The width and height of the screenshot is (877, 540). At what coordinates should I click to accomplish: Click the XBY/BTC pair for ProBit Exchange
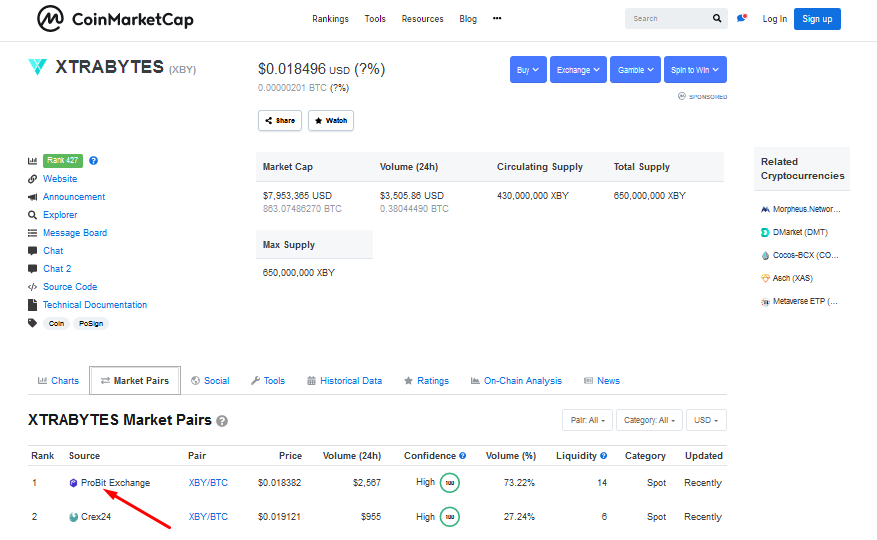[x=208, y=482]
